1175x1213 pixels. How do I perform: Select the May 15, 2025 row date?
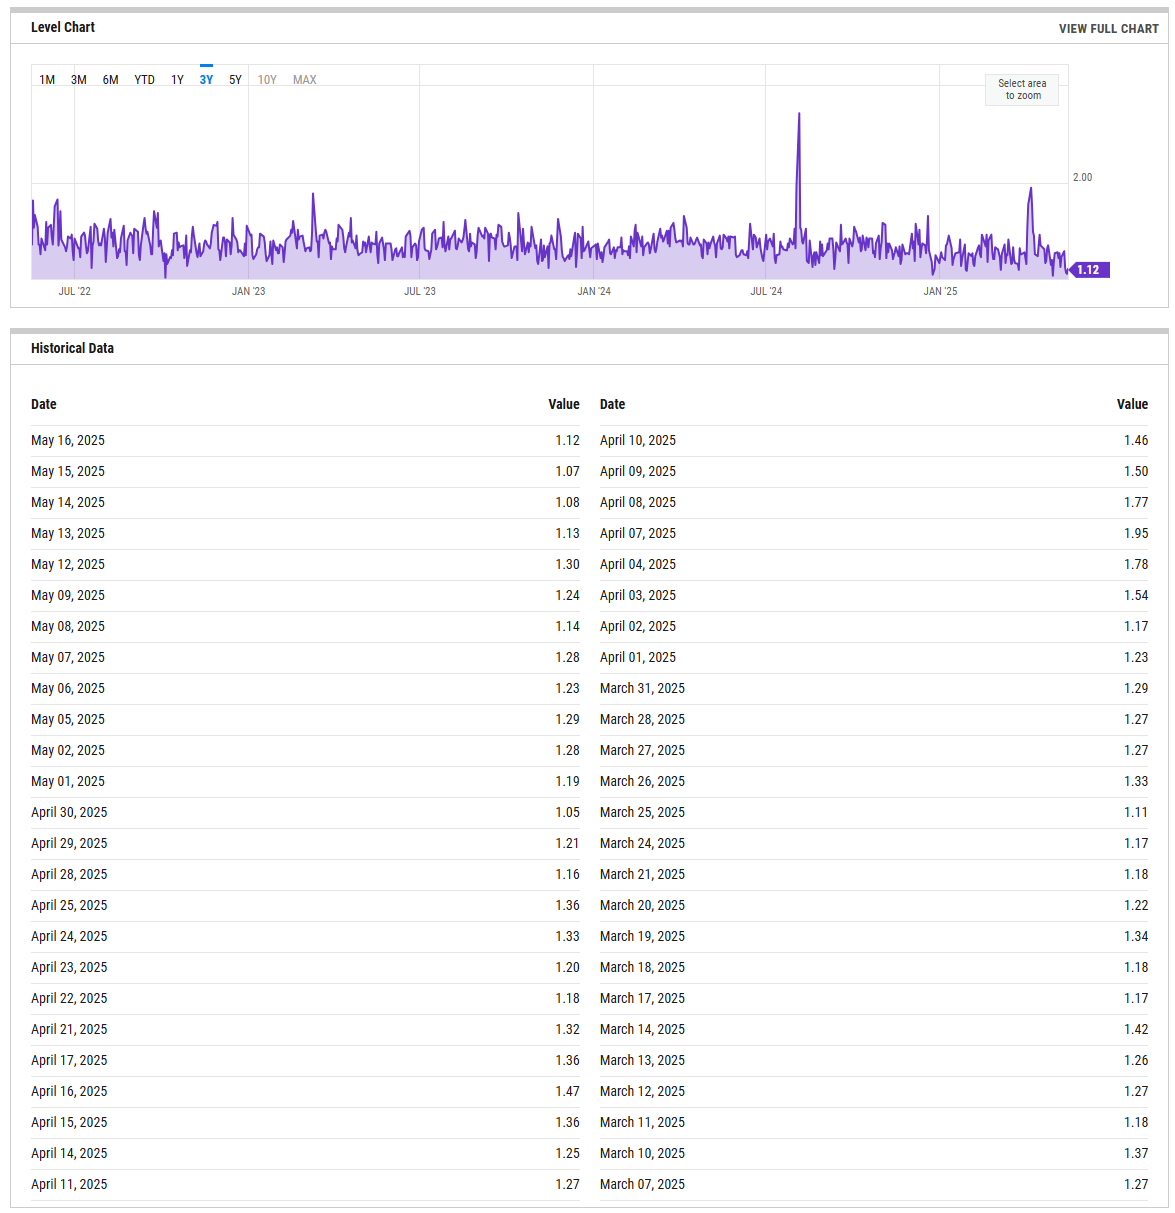[68, 472]
